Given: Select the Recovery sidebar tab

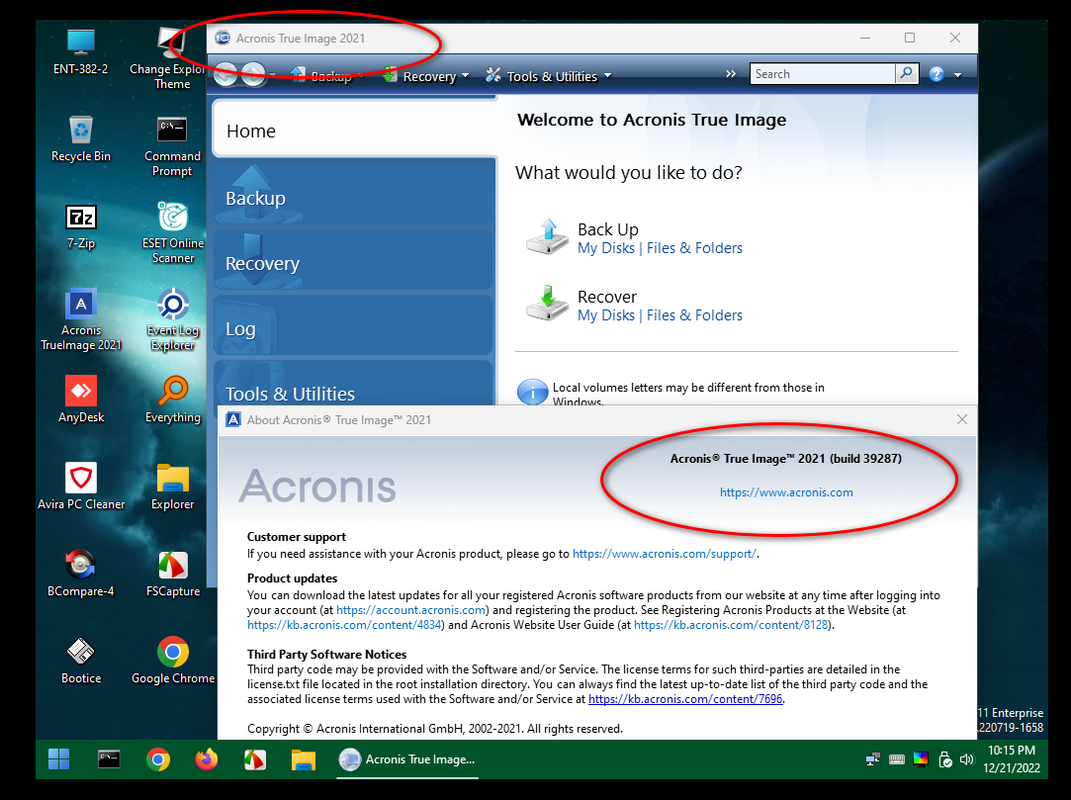Looking at the screenshot, I should [355, 260].
